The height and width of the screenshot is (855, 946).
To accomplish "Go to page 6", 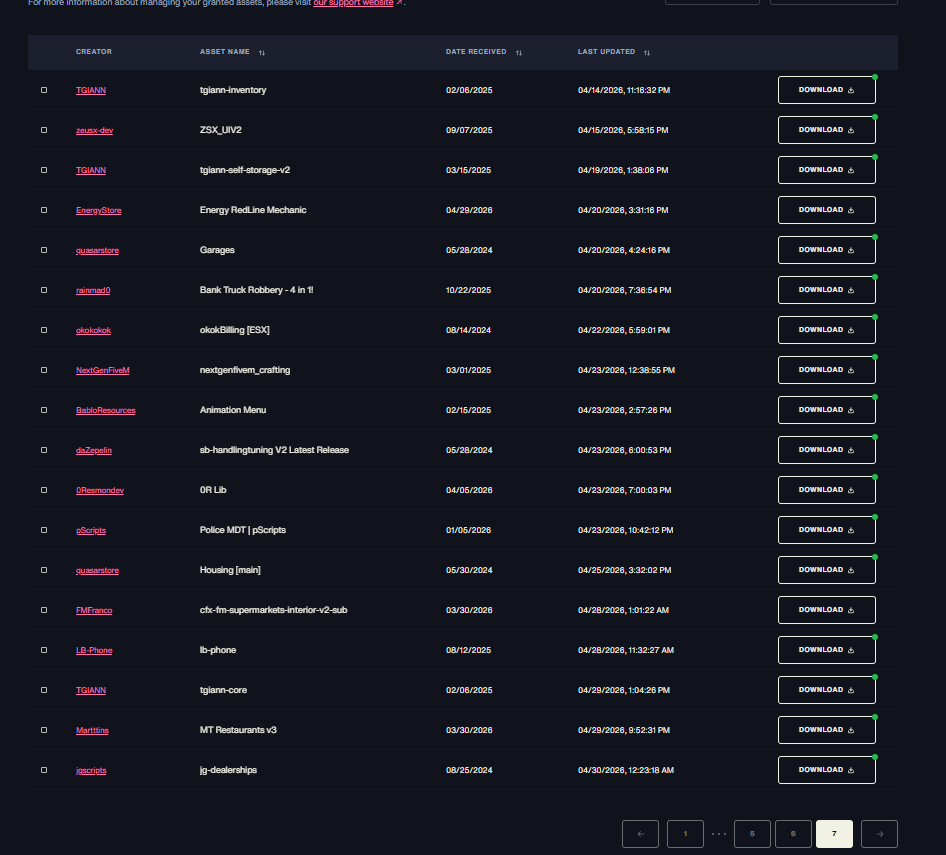I will (793, 834).
